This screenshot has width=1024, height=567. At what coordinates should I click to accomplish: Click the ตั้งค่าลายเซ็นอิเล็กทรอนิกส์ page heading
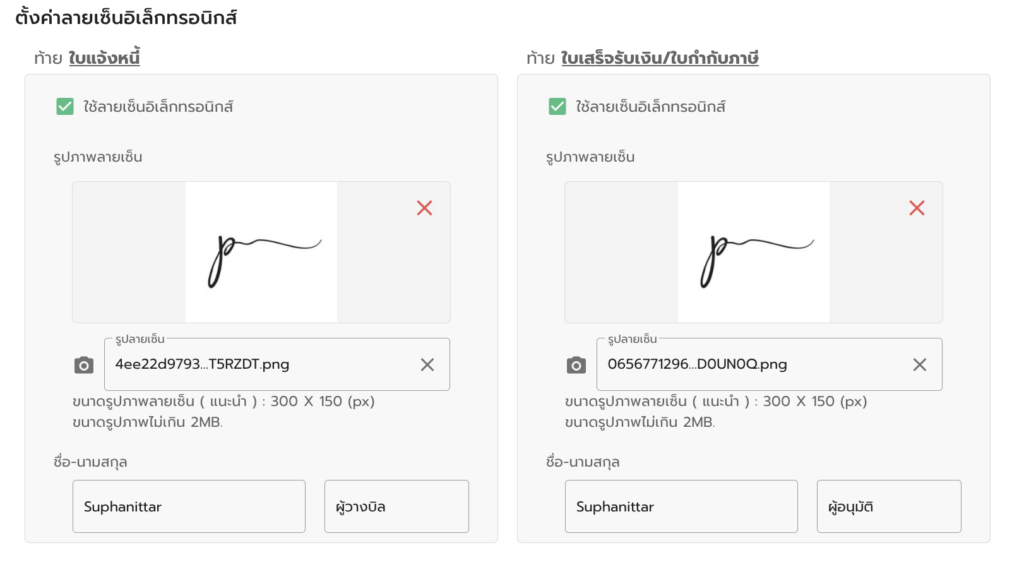tap(126, 17)
